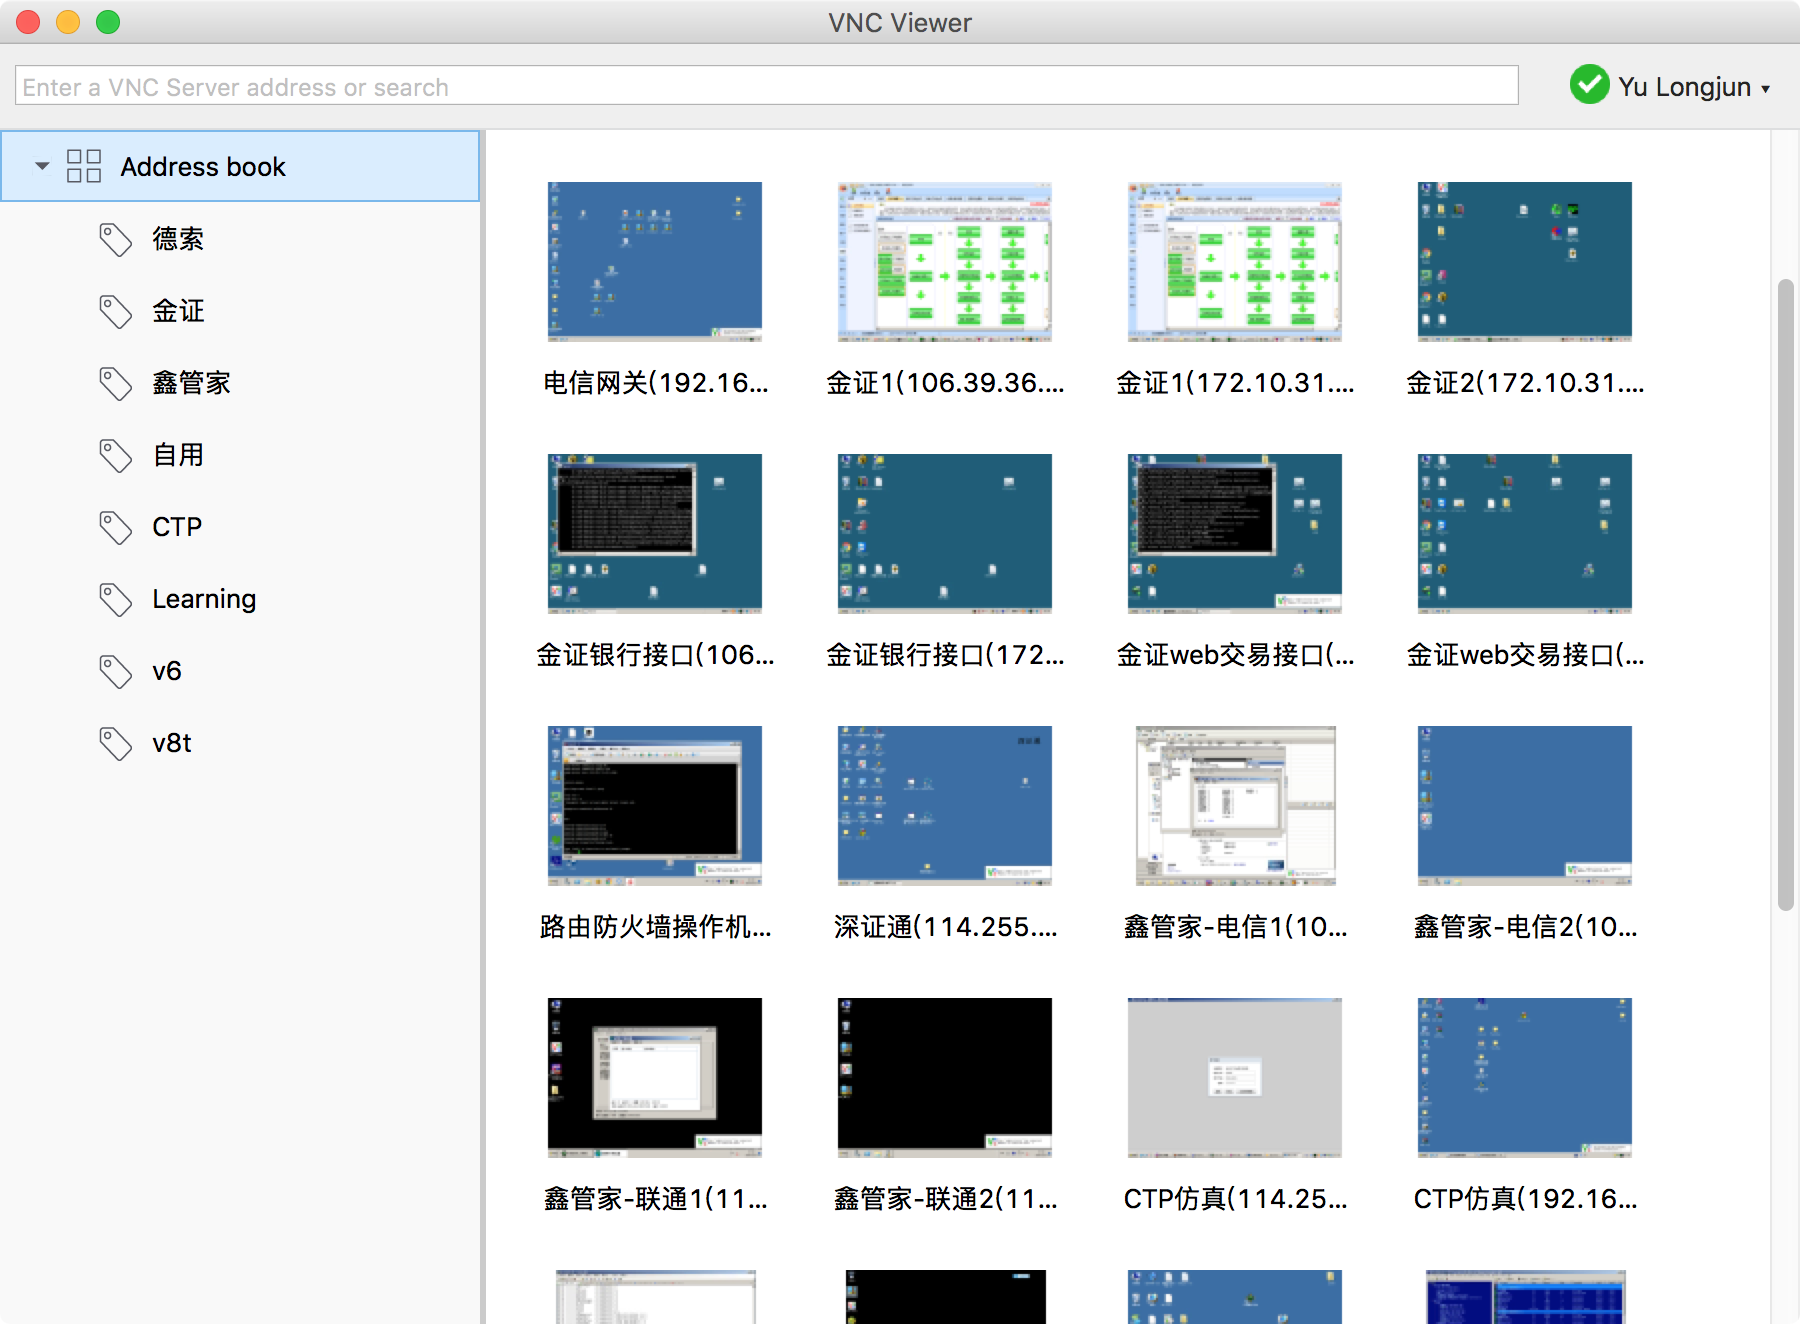
Task: Select the 鑫管家-电信2(10... thumbnail
Action: click(x=1525, y=805)
